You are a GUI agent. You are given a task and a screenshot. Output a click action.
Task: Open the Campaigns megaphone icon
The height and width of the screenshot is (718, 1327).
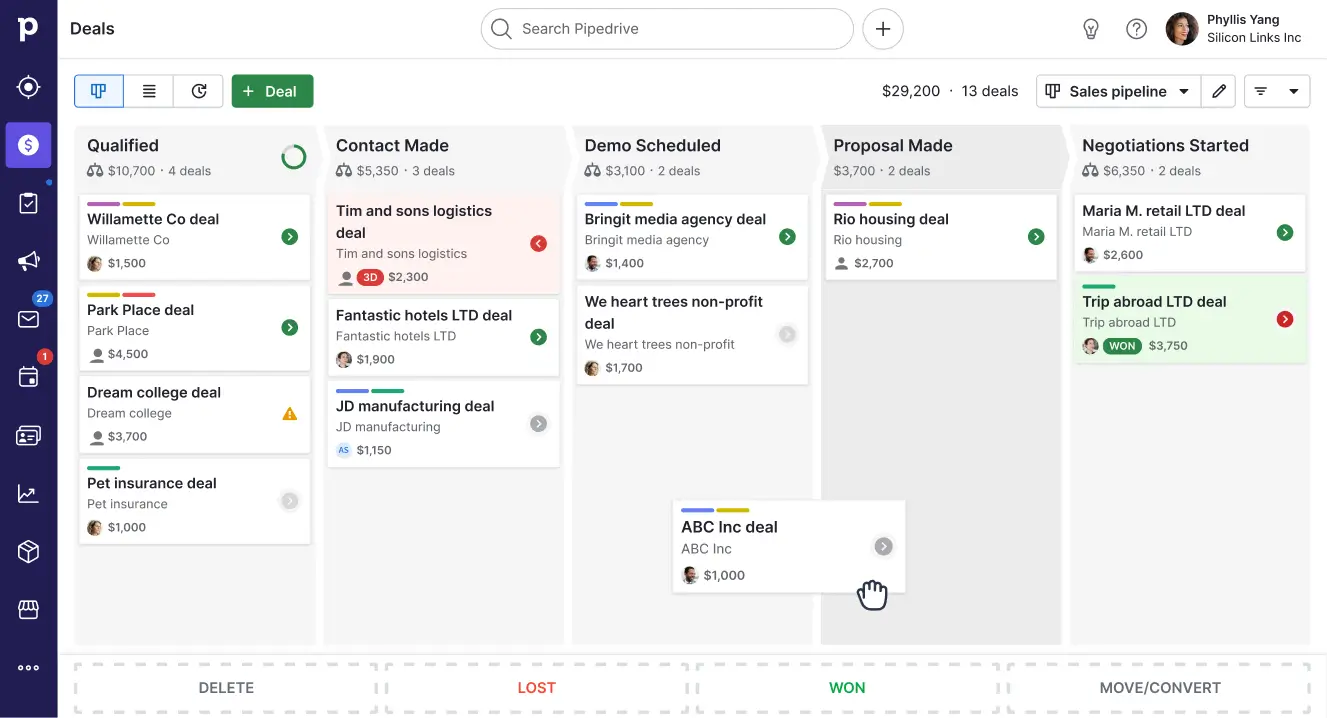(28, 261)
